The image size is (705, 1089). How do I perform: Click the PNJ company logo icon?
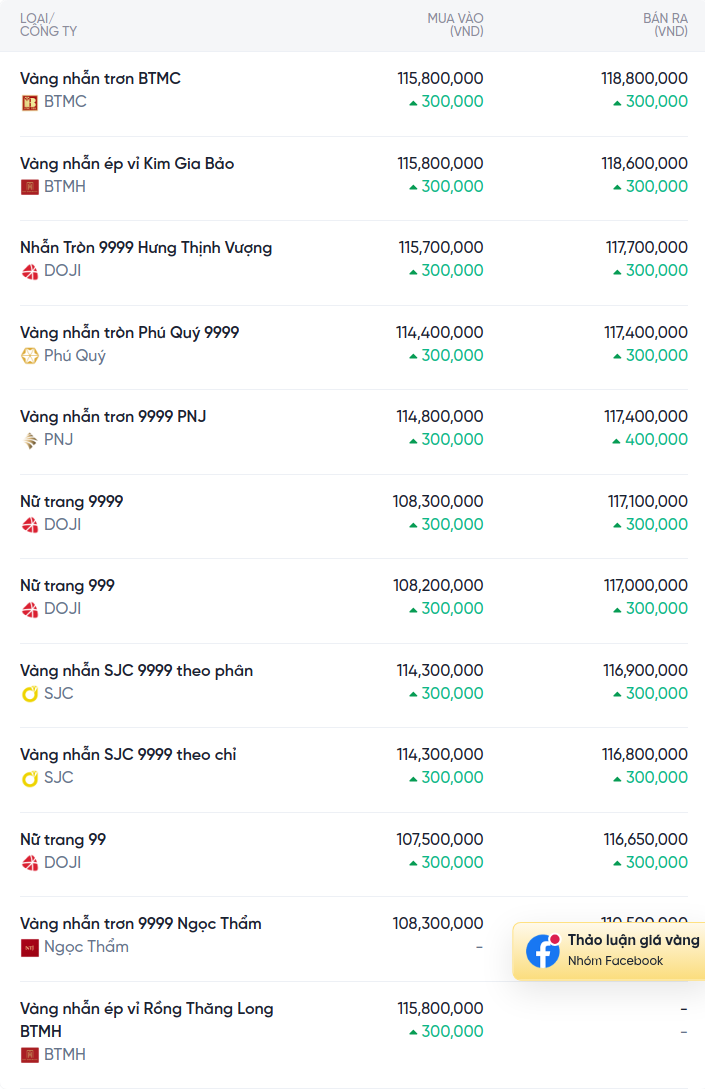(29, 440)
